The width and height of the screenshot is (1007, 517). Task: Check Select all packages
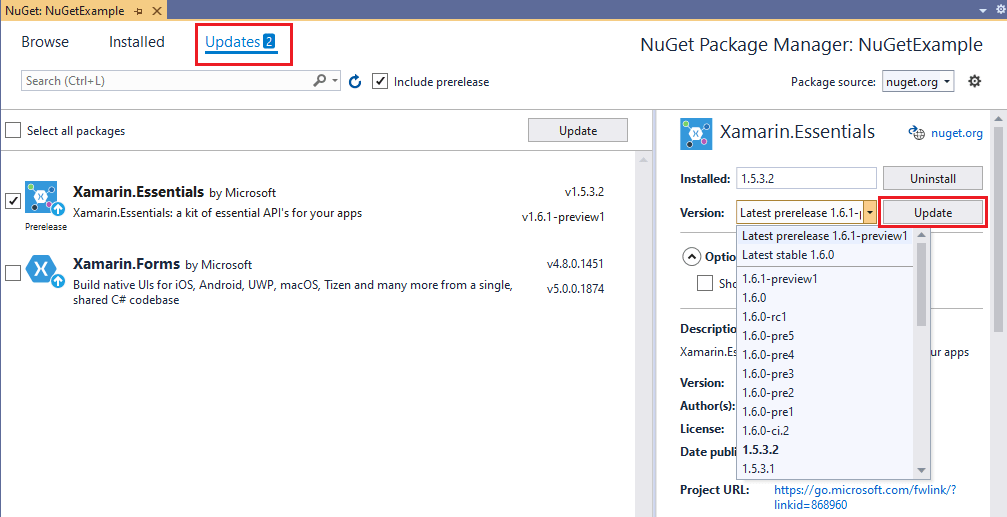12,130
